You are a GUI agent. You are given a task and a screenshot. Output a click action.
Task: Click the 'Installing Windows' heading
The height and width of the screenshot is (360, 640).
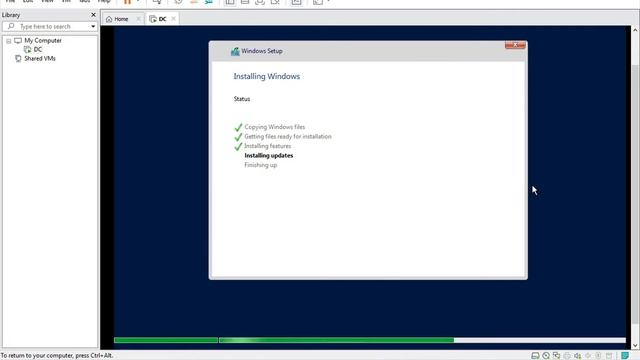267,76
